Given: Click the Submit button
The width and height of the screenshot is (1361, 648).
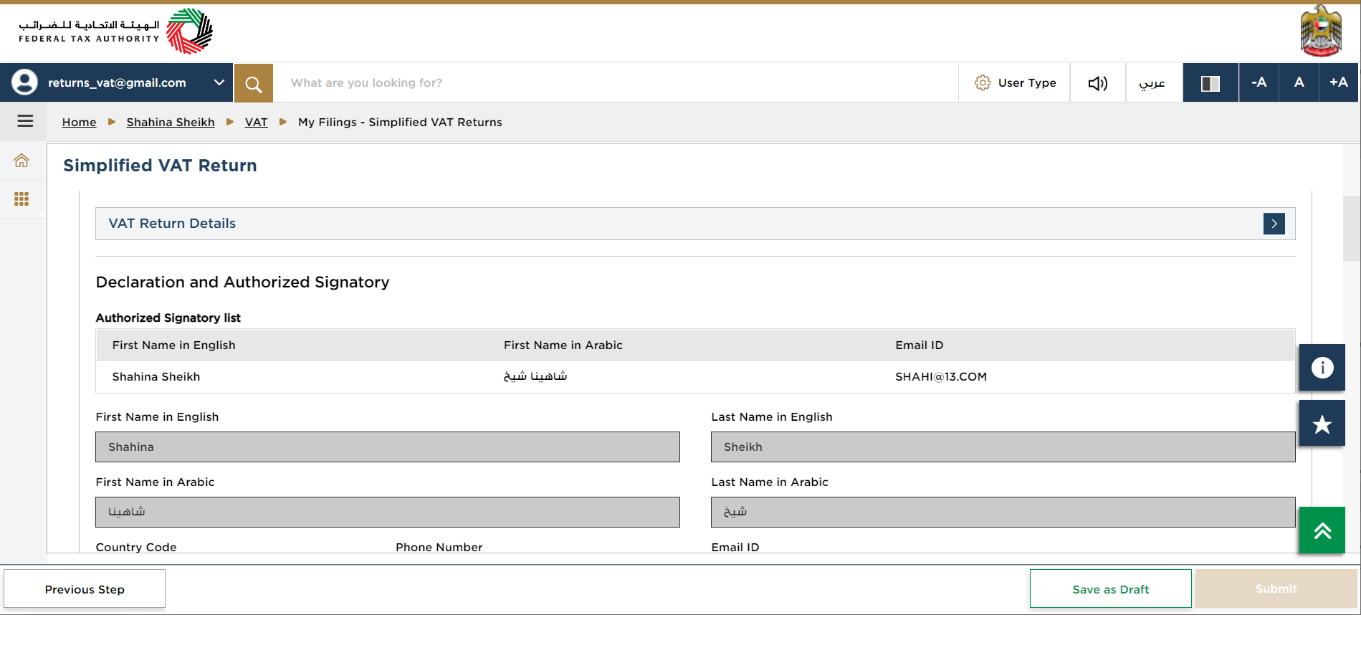Looking at the screenshot, I should 1276,589.
